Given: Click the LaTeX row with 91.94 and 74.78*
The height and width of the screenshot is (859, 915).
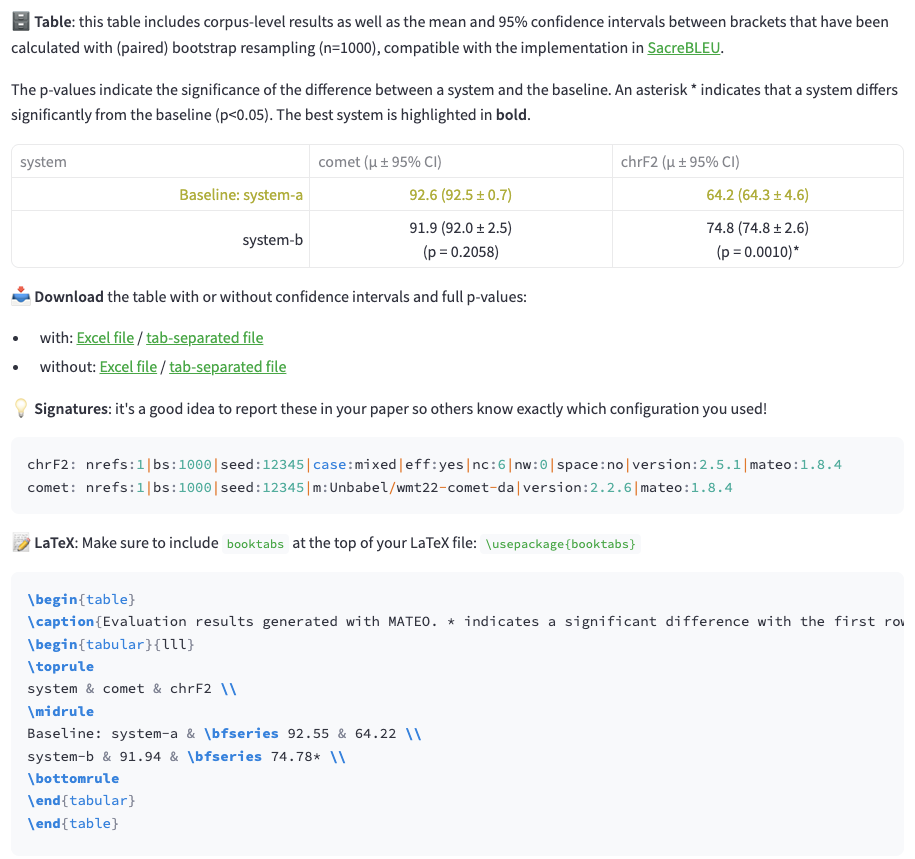Looking at the screenshot, I should point(186,756).
